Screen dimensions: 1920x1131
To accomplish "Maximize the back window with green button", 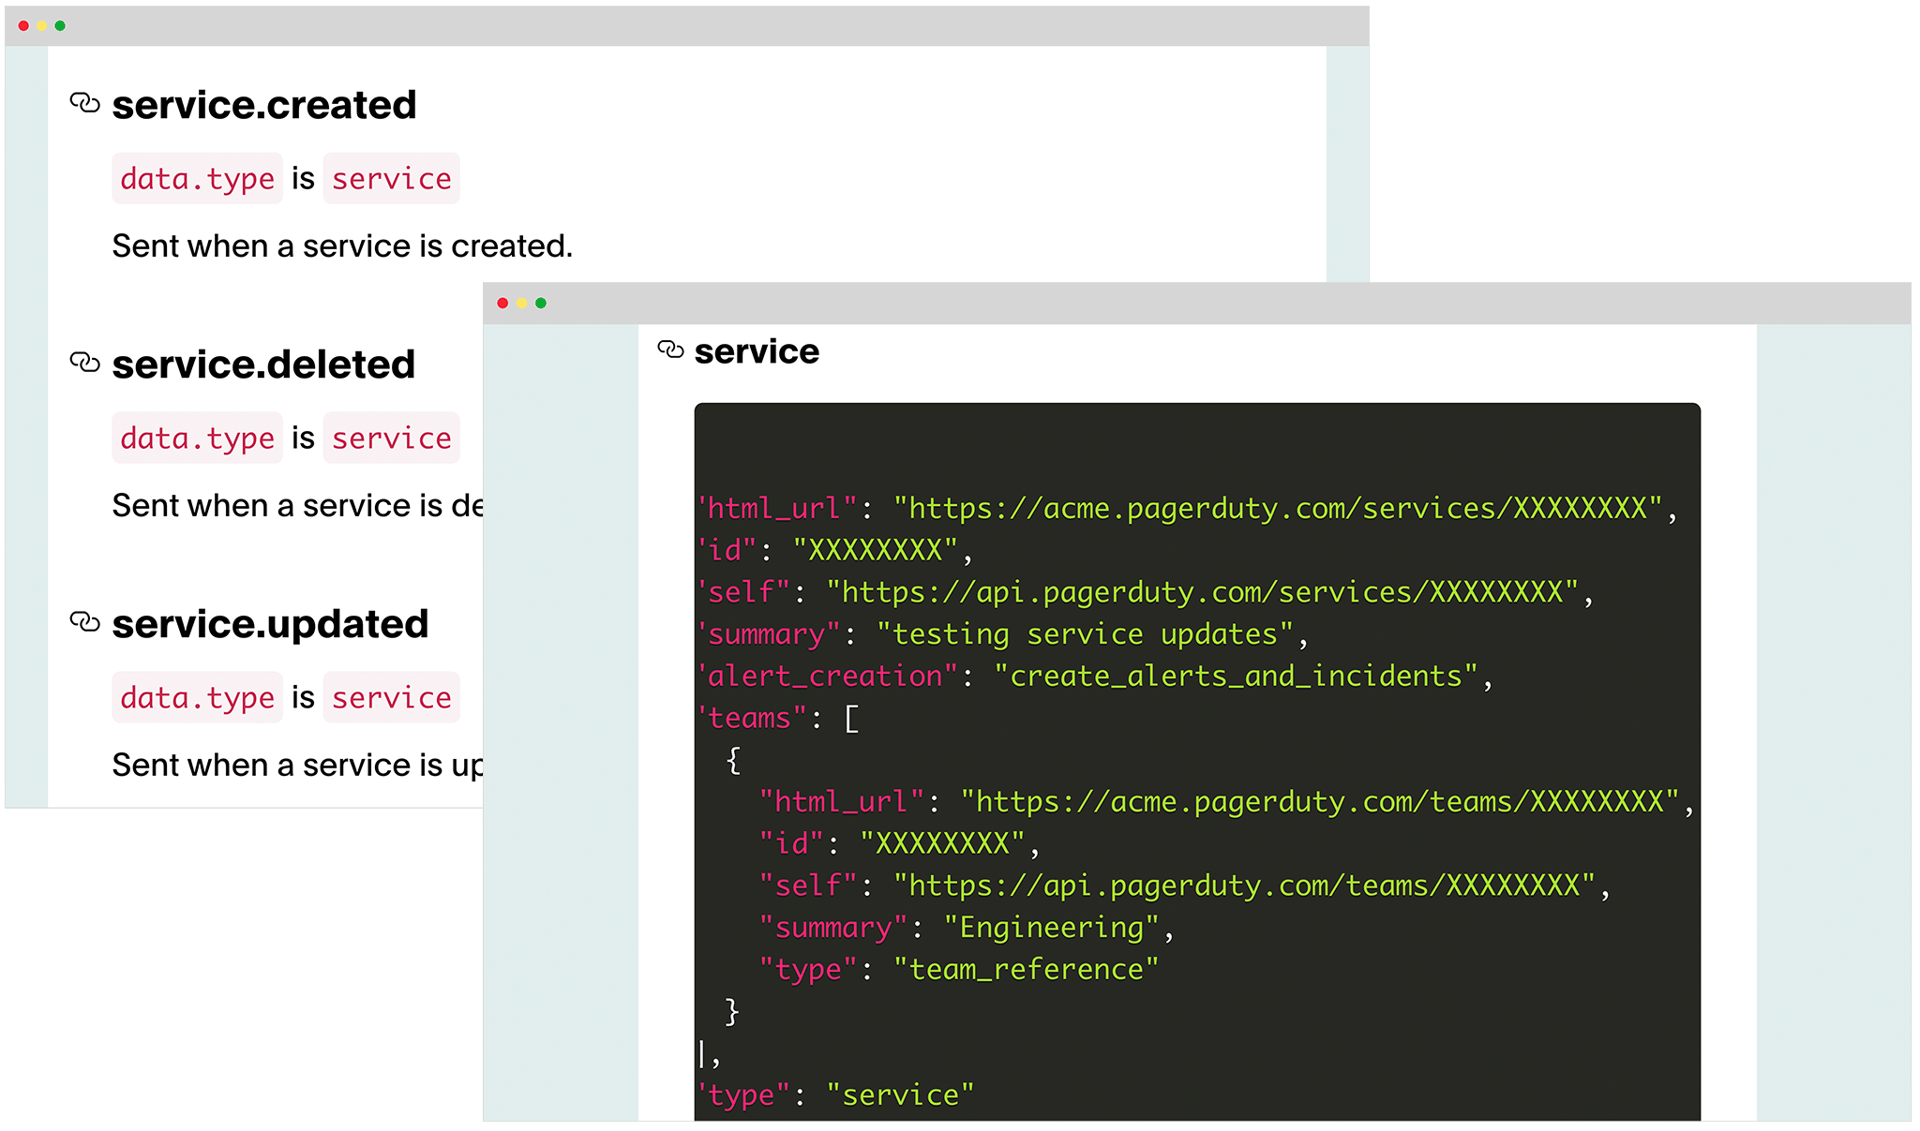I will coord(60,26).
